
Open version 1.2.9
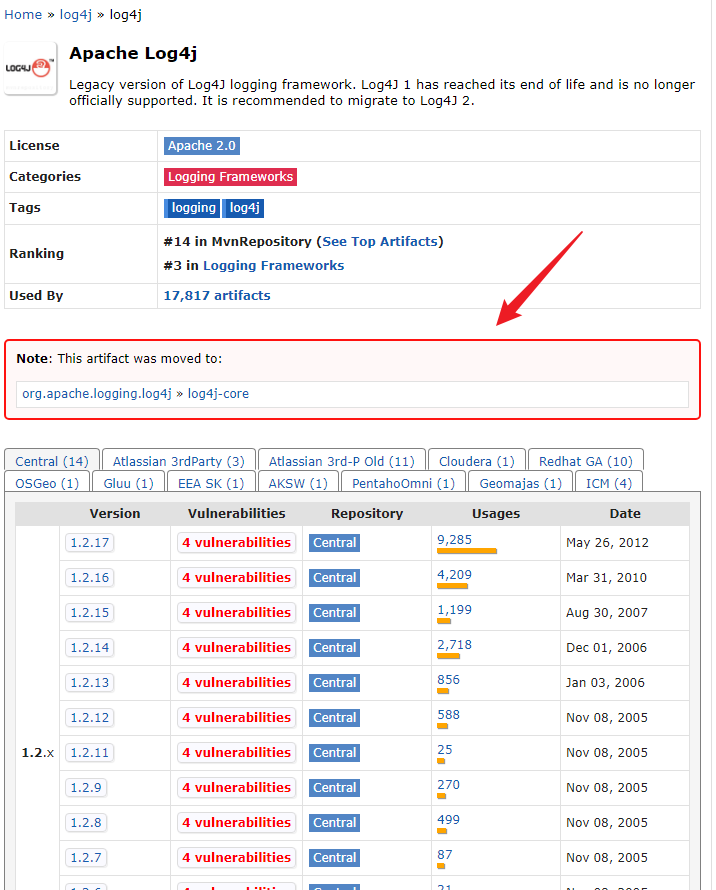[x=86, y=788]
